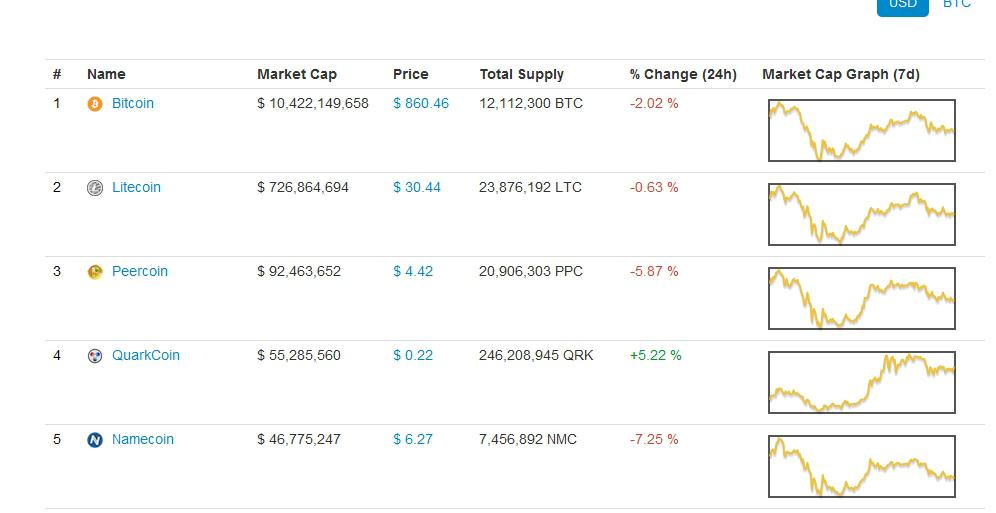Sort table by Market Cap header
Screen dimensions: 996x513
click(x=297, y=74)
